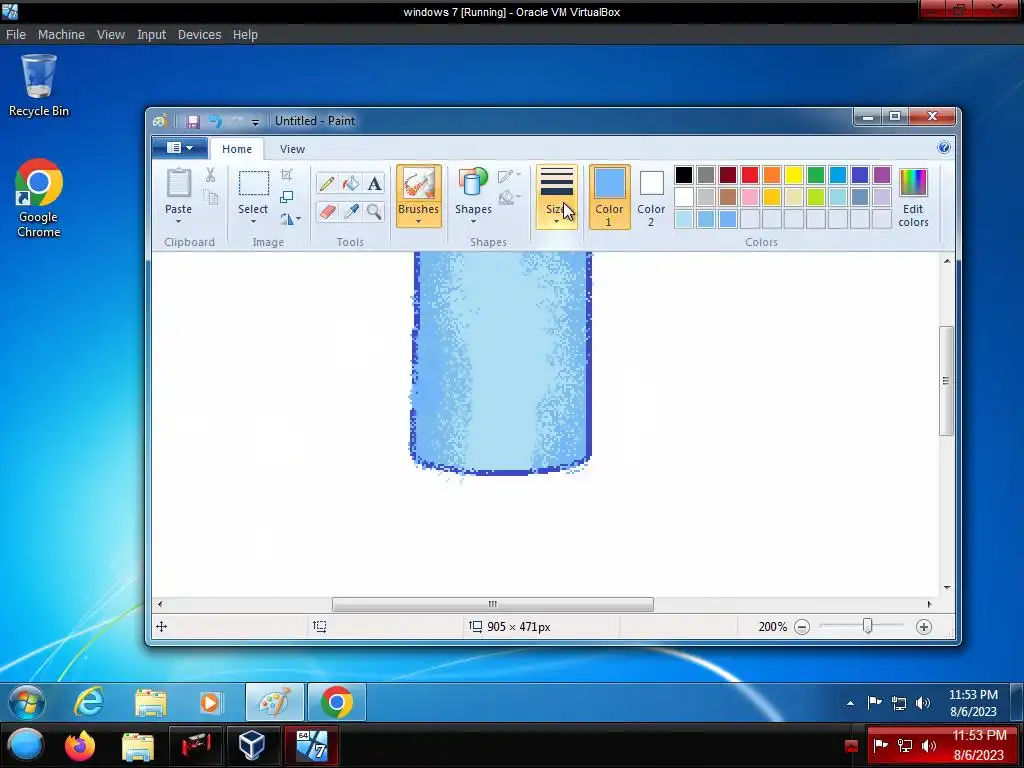Image resolution: width=1024 pixels, height=768 pixels.
Task: Pick the red color swatch
Action: (750, 175)
